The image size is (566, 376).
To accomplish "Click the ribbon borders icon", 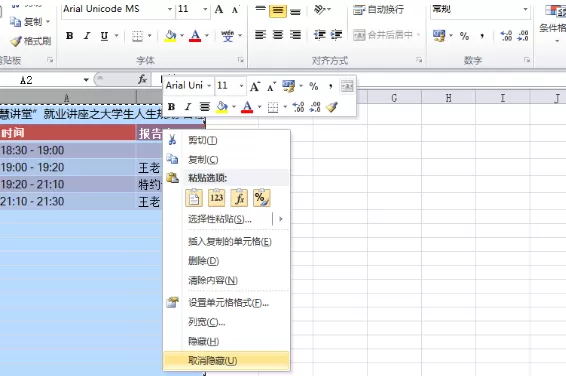I will [137, 36].
